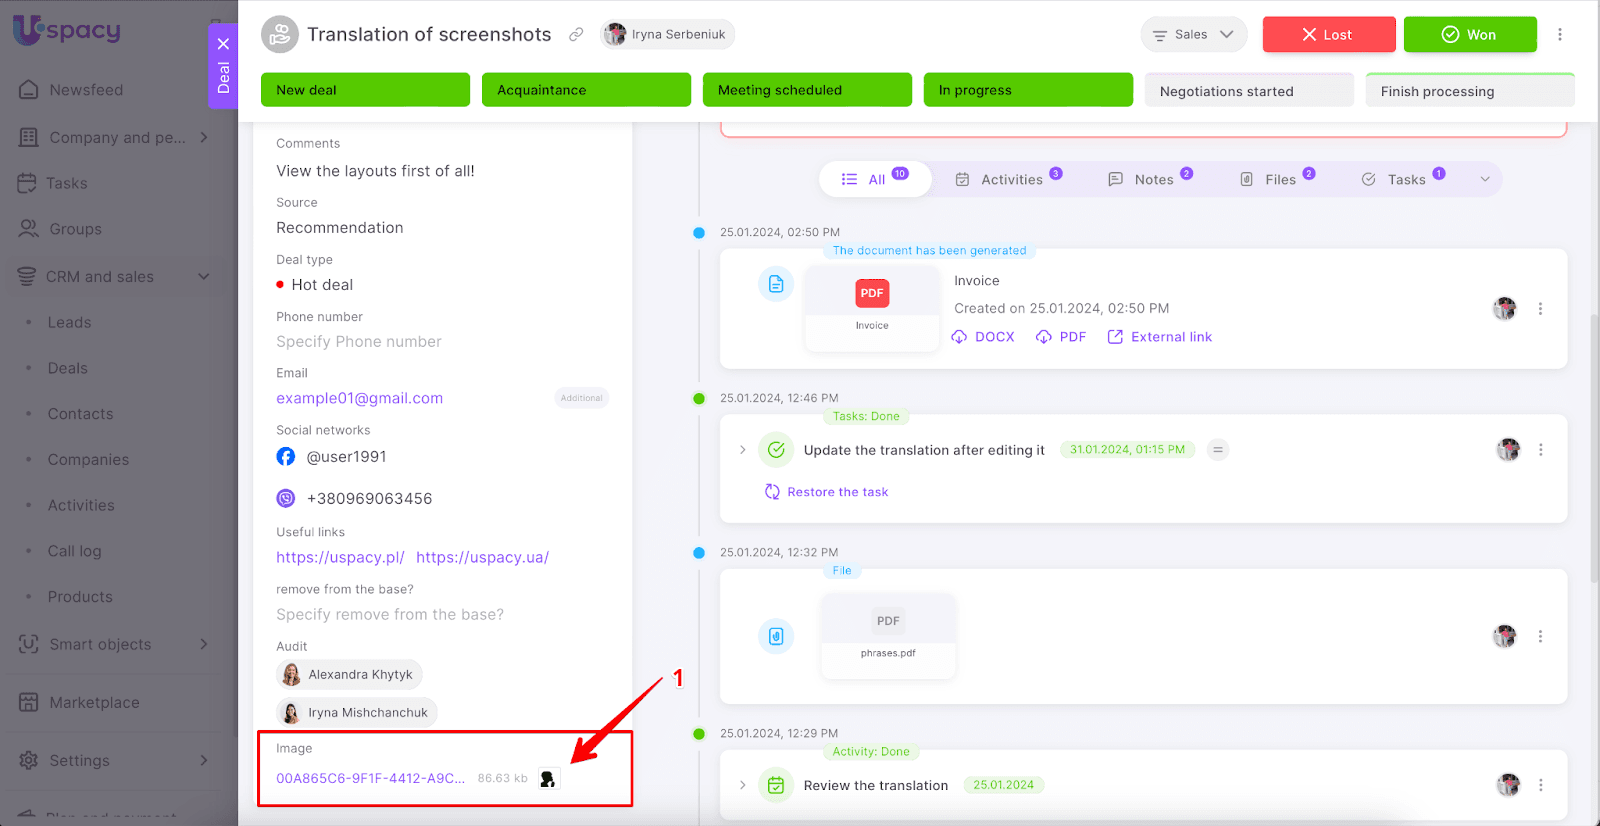The height and width of the screenshot is (826, 1600).
Task: Switch to the Files tab
Action: tap(1277, 180)
